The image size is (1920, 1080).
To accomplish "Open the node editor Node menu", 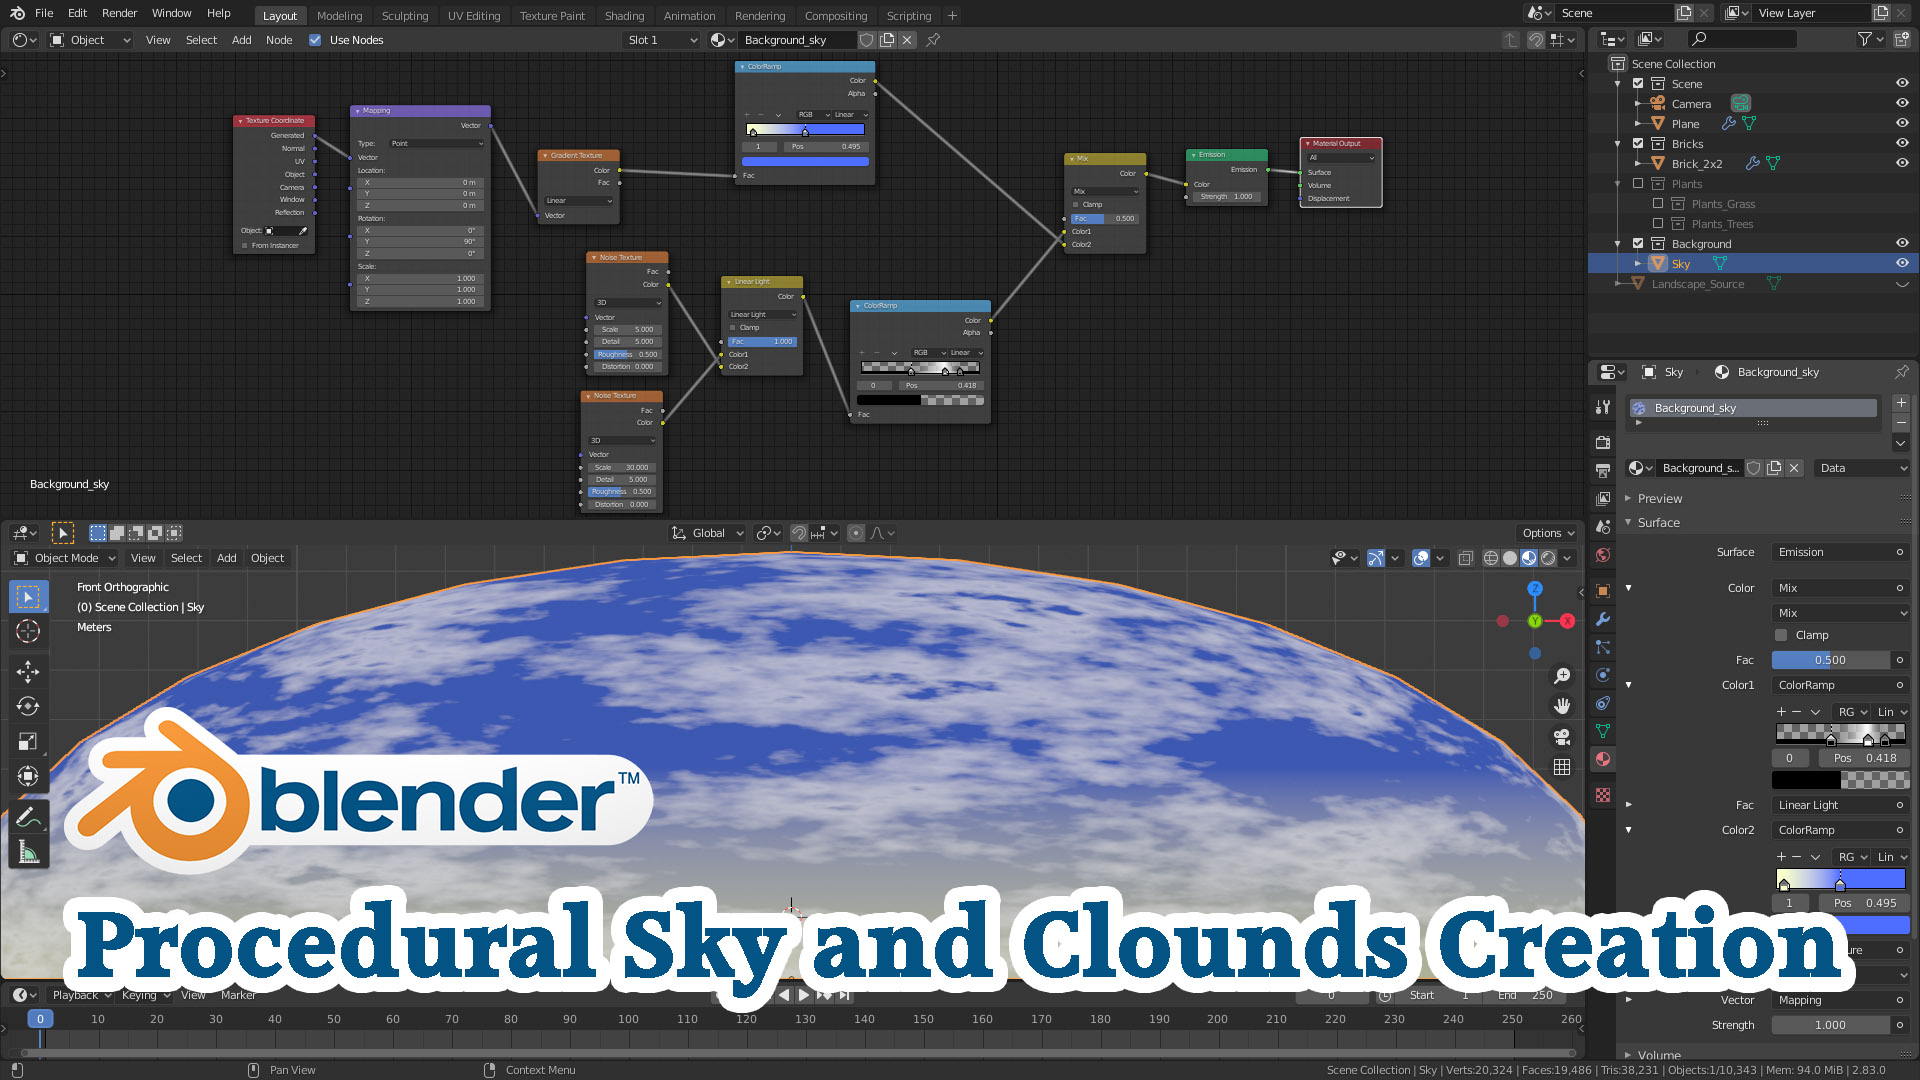I will tap(279, 40).
